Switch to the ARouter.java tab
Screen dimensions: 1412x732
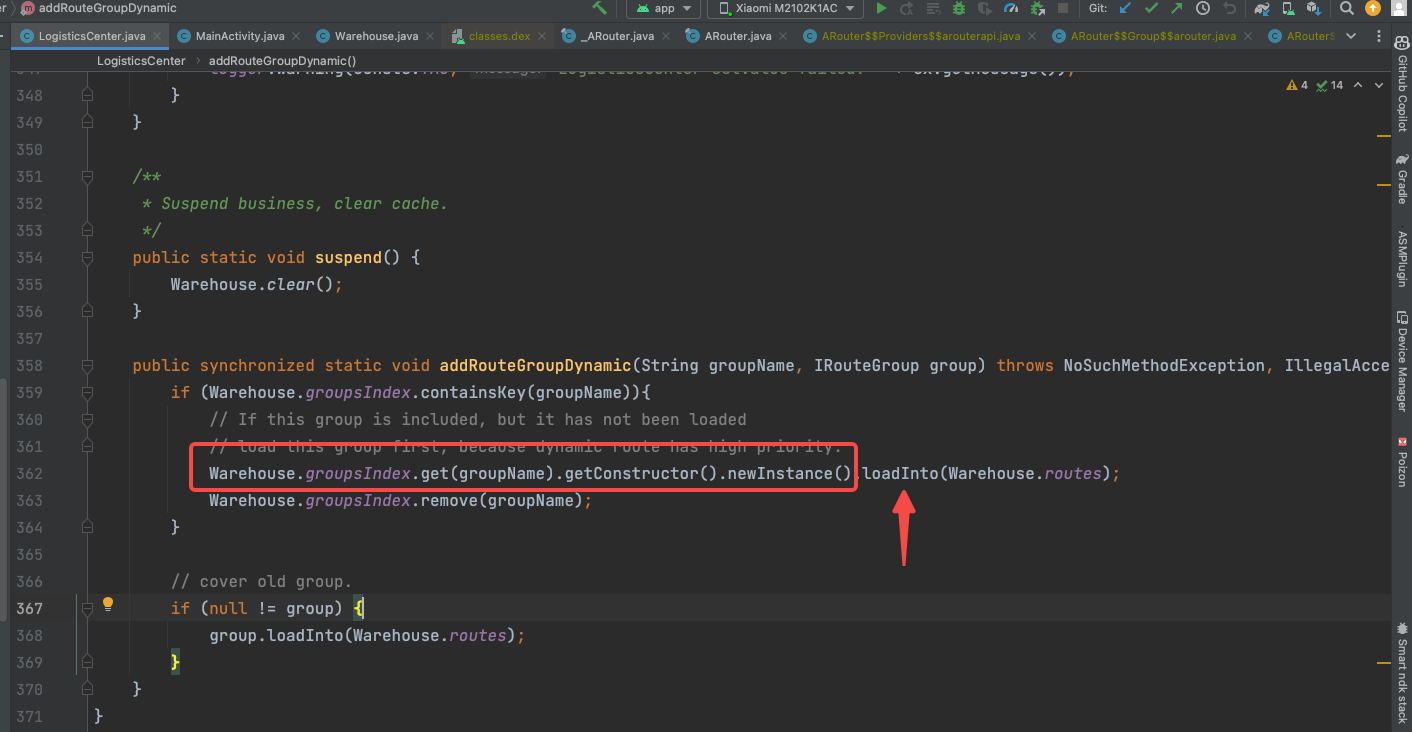[738, 36]
